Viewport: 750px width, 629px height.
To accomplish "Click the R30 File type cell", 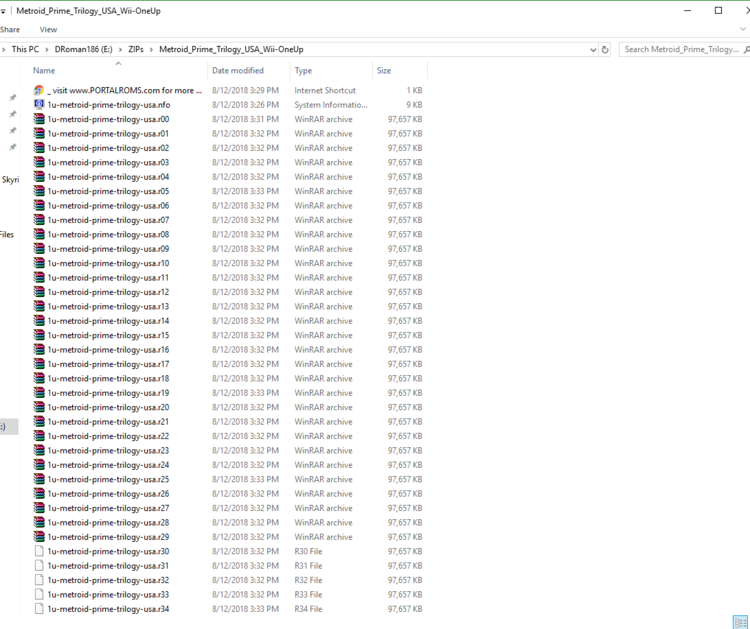I will click(308, 551).
